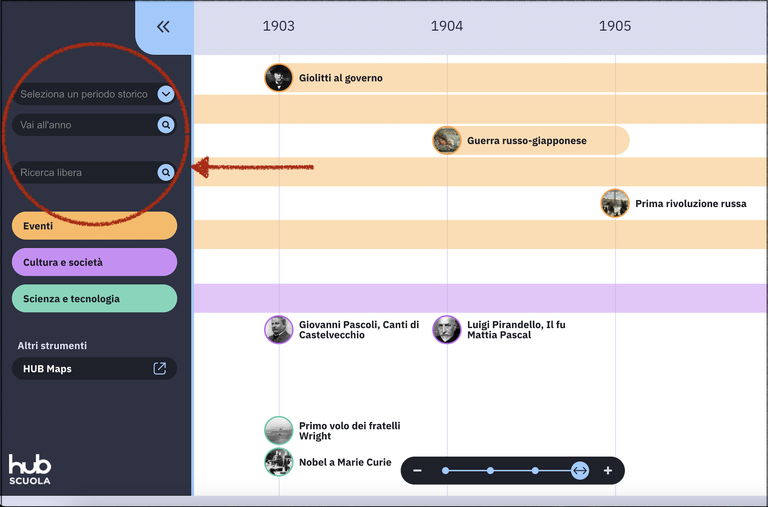Open the external link icon for HUB Maps

[x=160, y=369]
